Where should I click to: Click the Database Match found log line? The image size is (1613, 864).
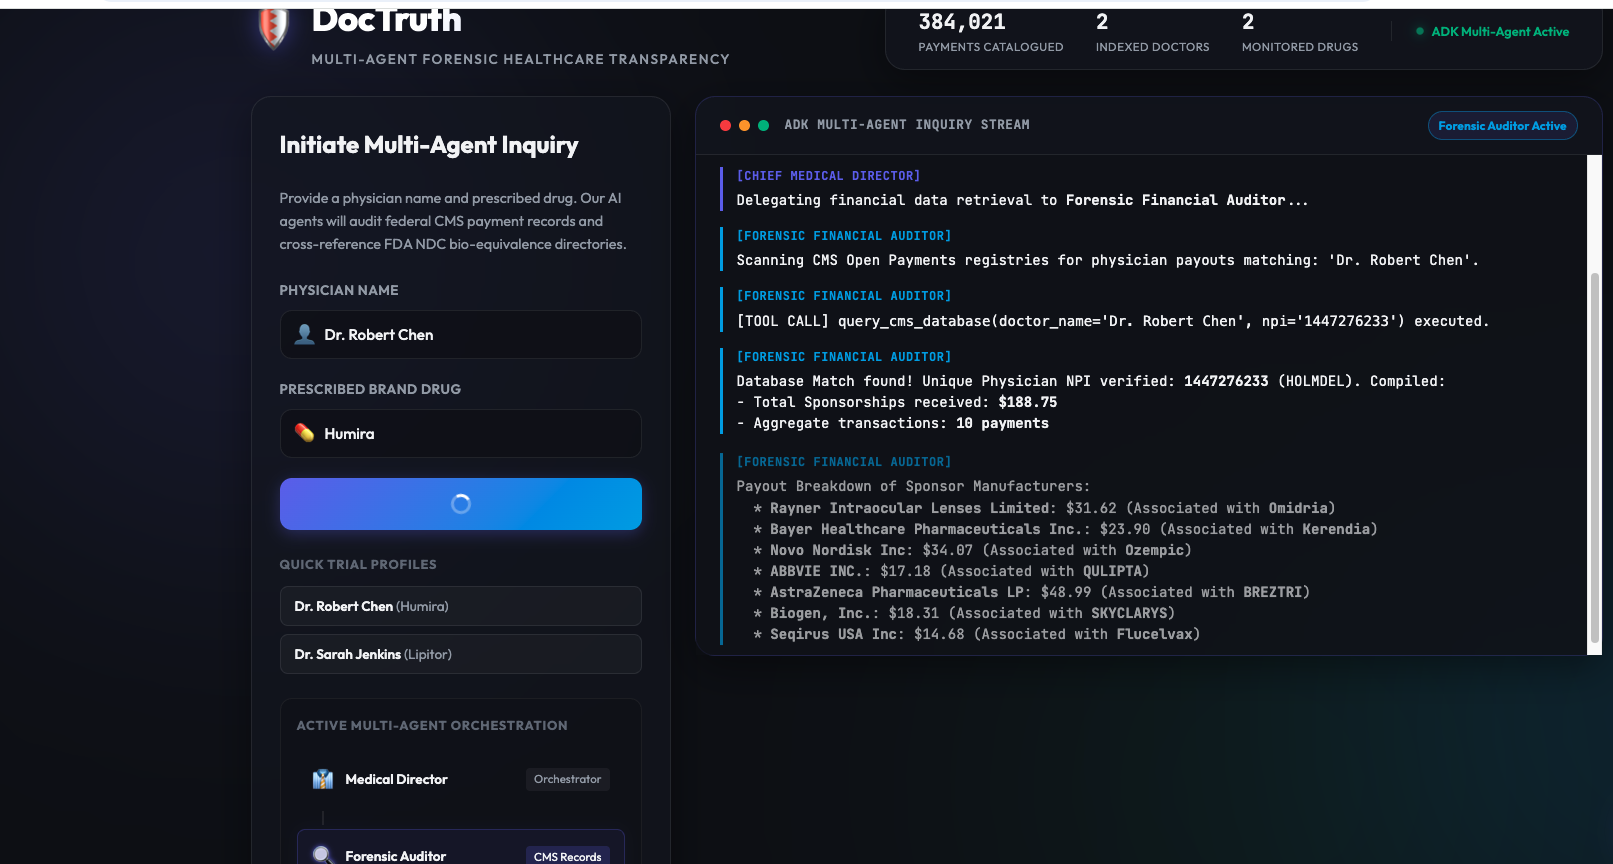pyautogui.click(x=1090, y=381)
